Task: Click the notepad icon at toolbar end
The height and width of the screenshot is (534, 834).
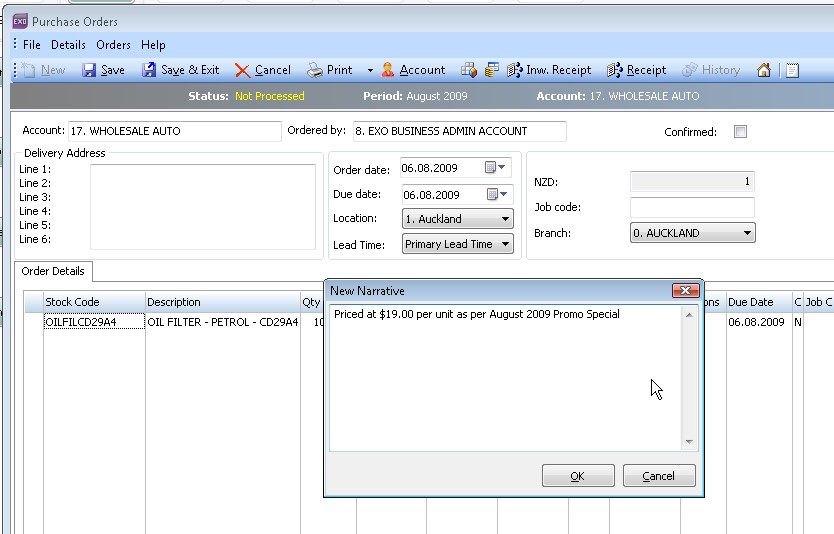Action: click(793, 70)
